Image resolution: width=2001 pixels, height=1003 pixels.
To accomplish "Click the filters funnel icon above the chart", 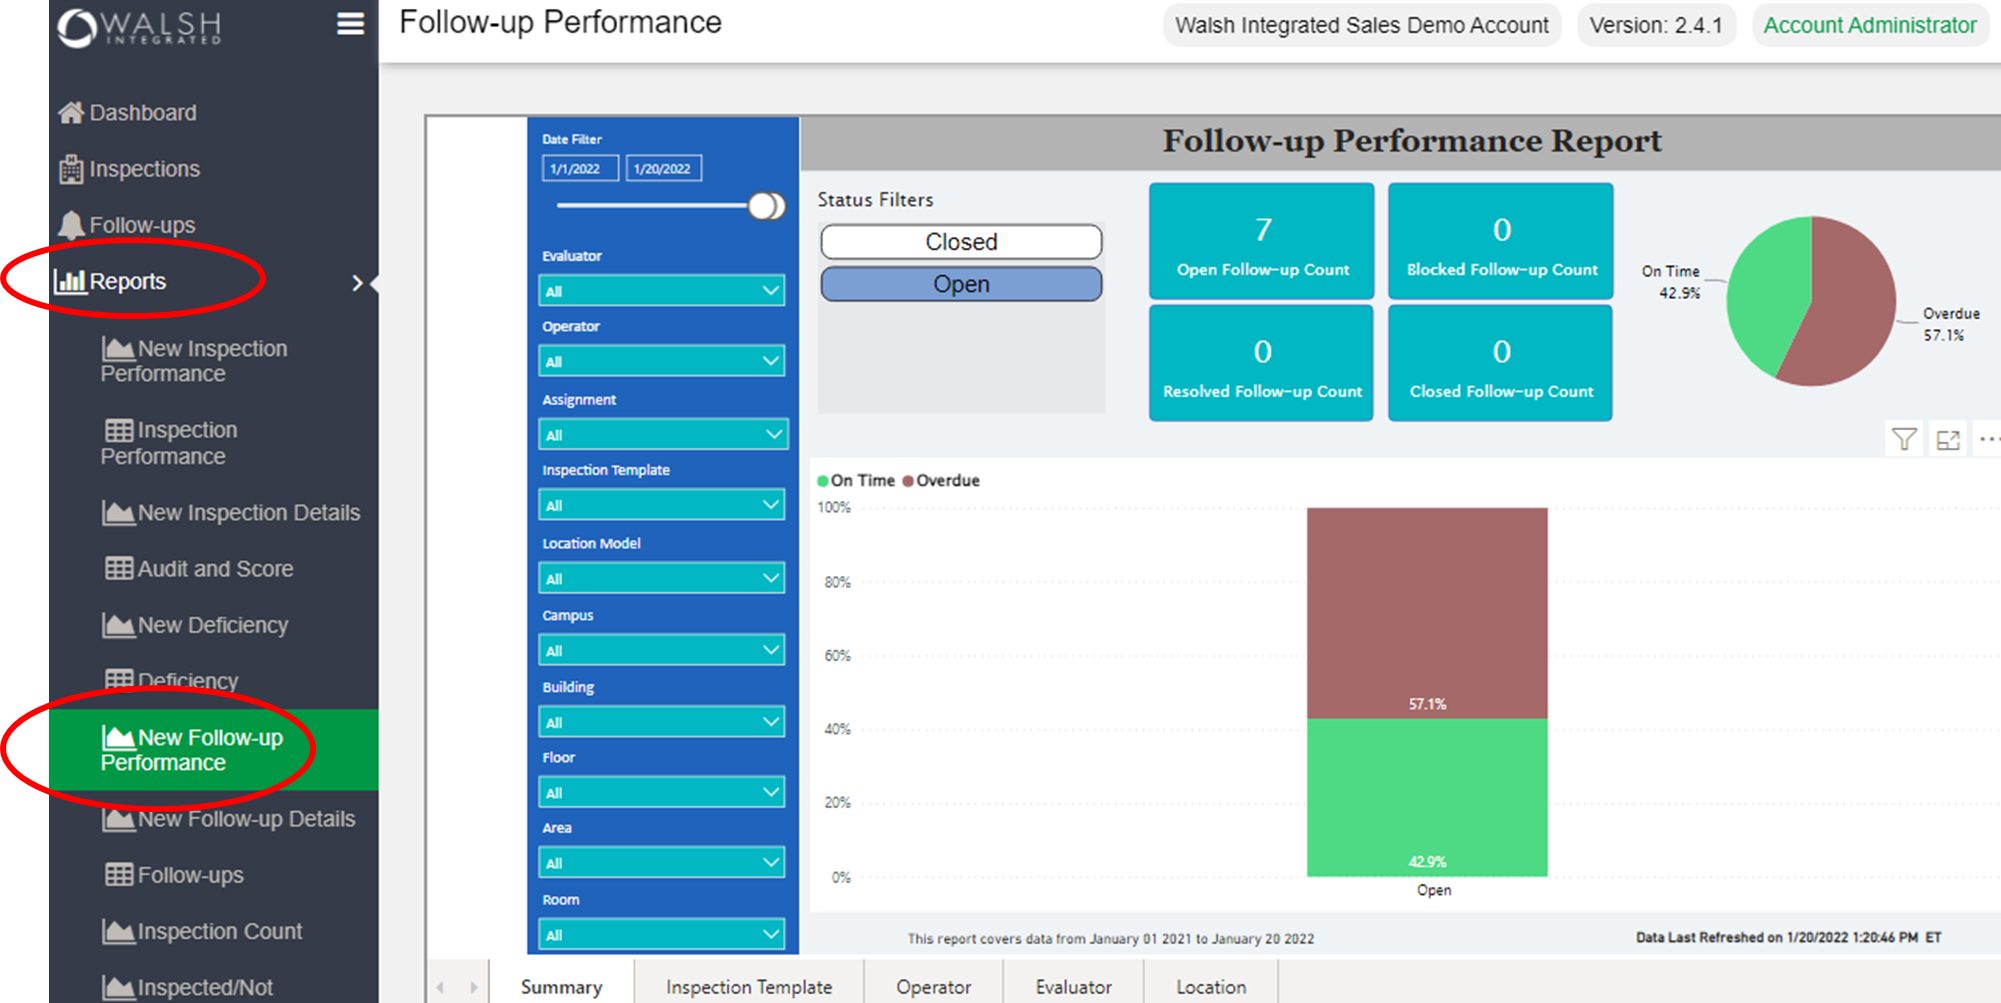I will (x=1904, y=438).
